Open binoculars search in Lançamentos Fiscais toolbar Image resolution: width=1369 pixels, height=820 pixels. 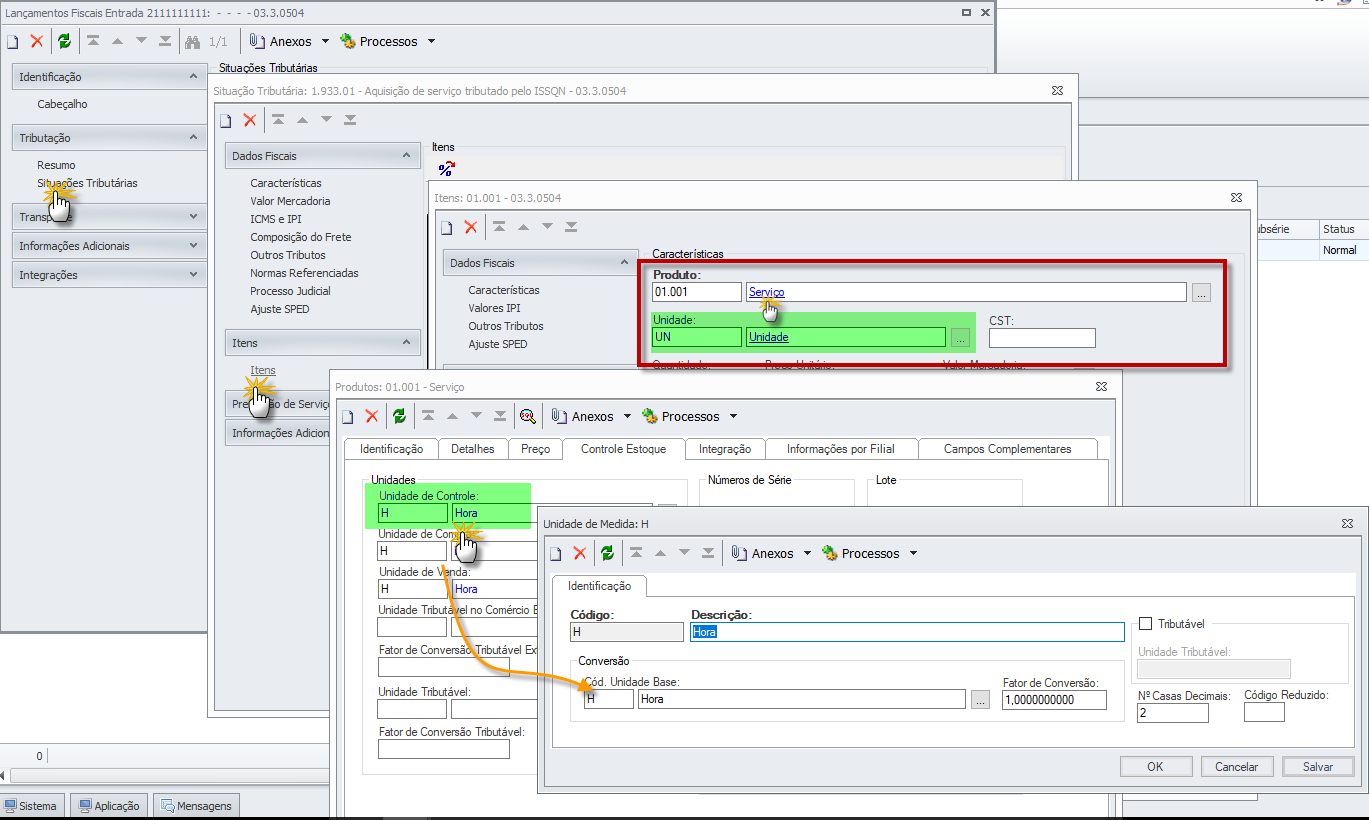192,42
